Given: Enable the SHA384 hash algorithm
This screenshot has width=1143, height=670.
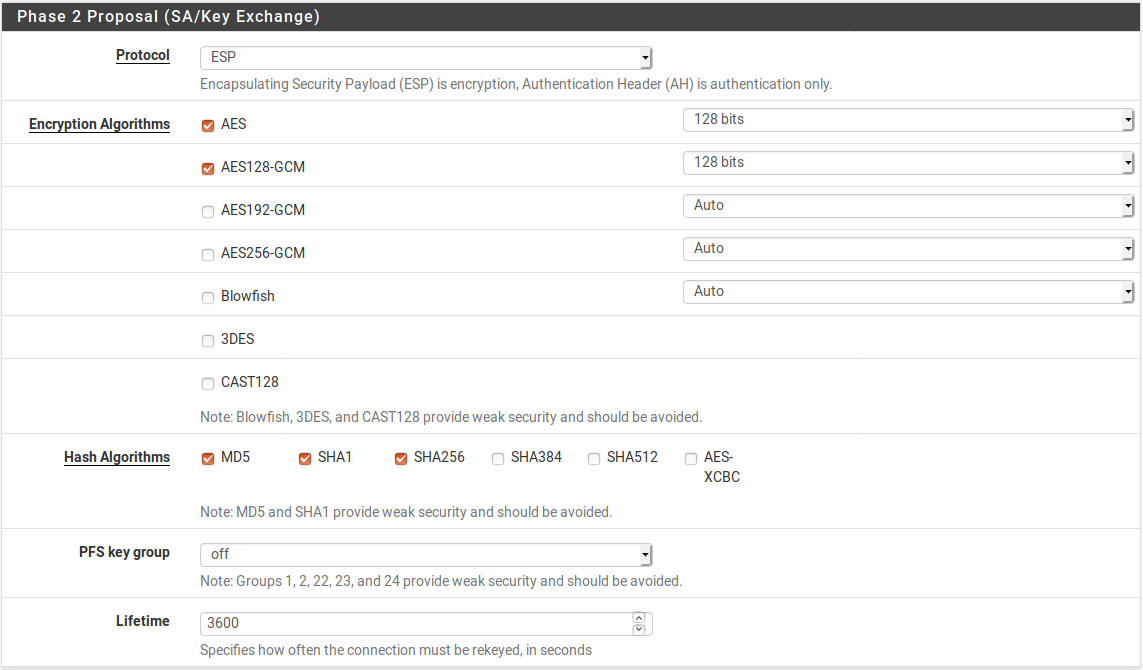Looking at the screenshot, I should coord(498,458).
